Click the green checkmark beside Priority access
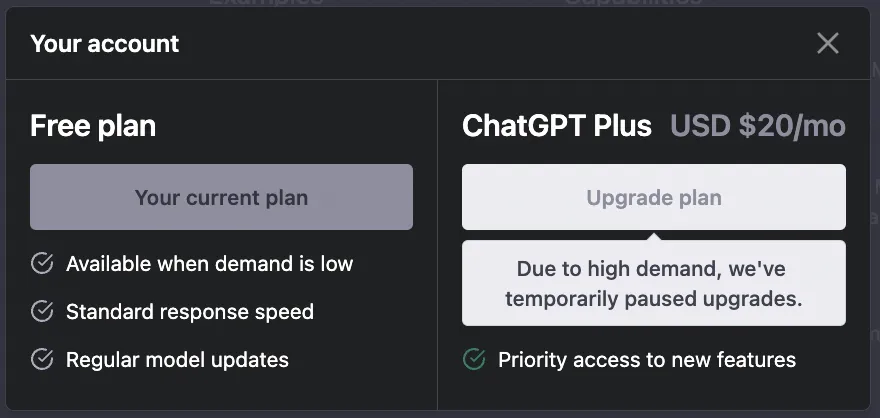The height and width of the screenshot is (418, 880). pos(474,360)
